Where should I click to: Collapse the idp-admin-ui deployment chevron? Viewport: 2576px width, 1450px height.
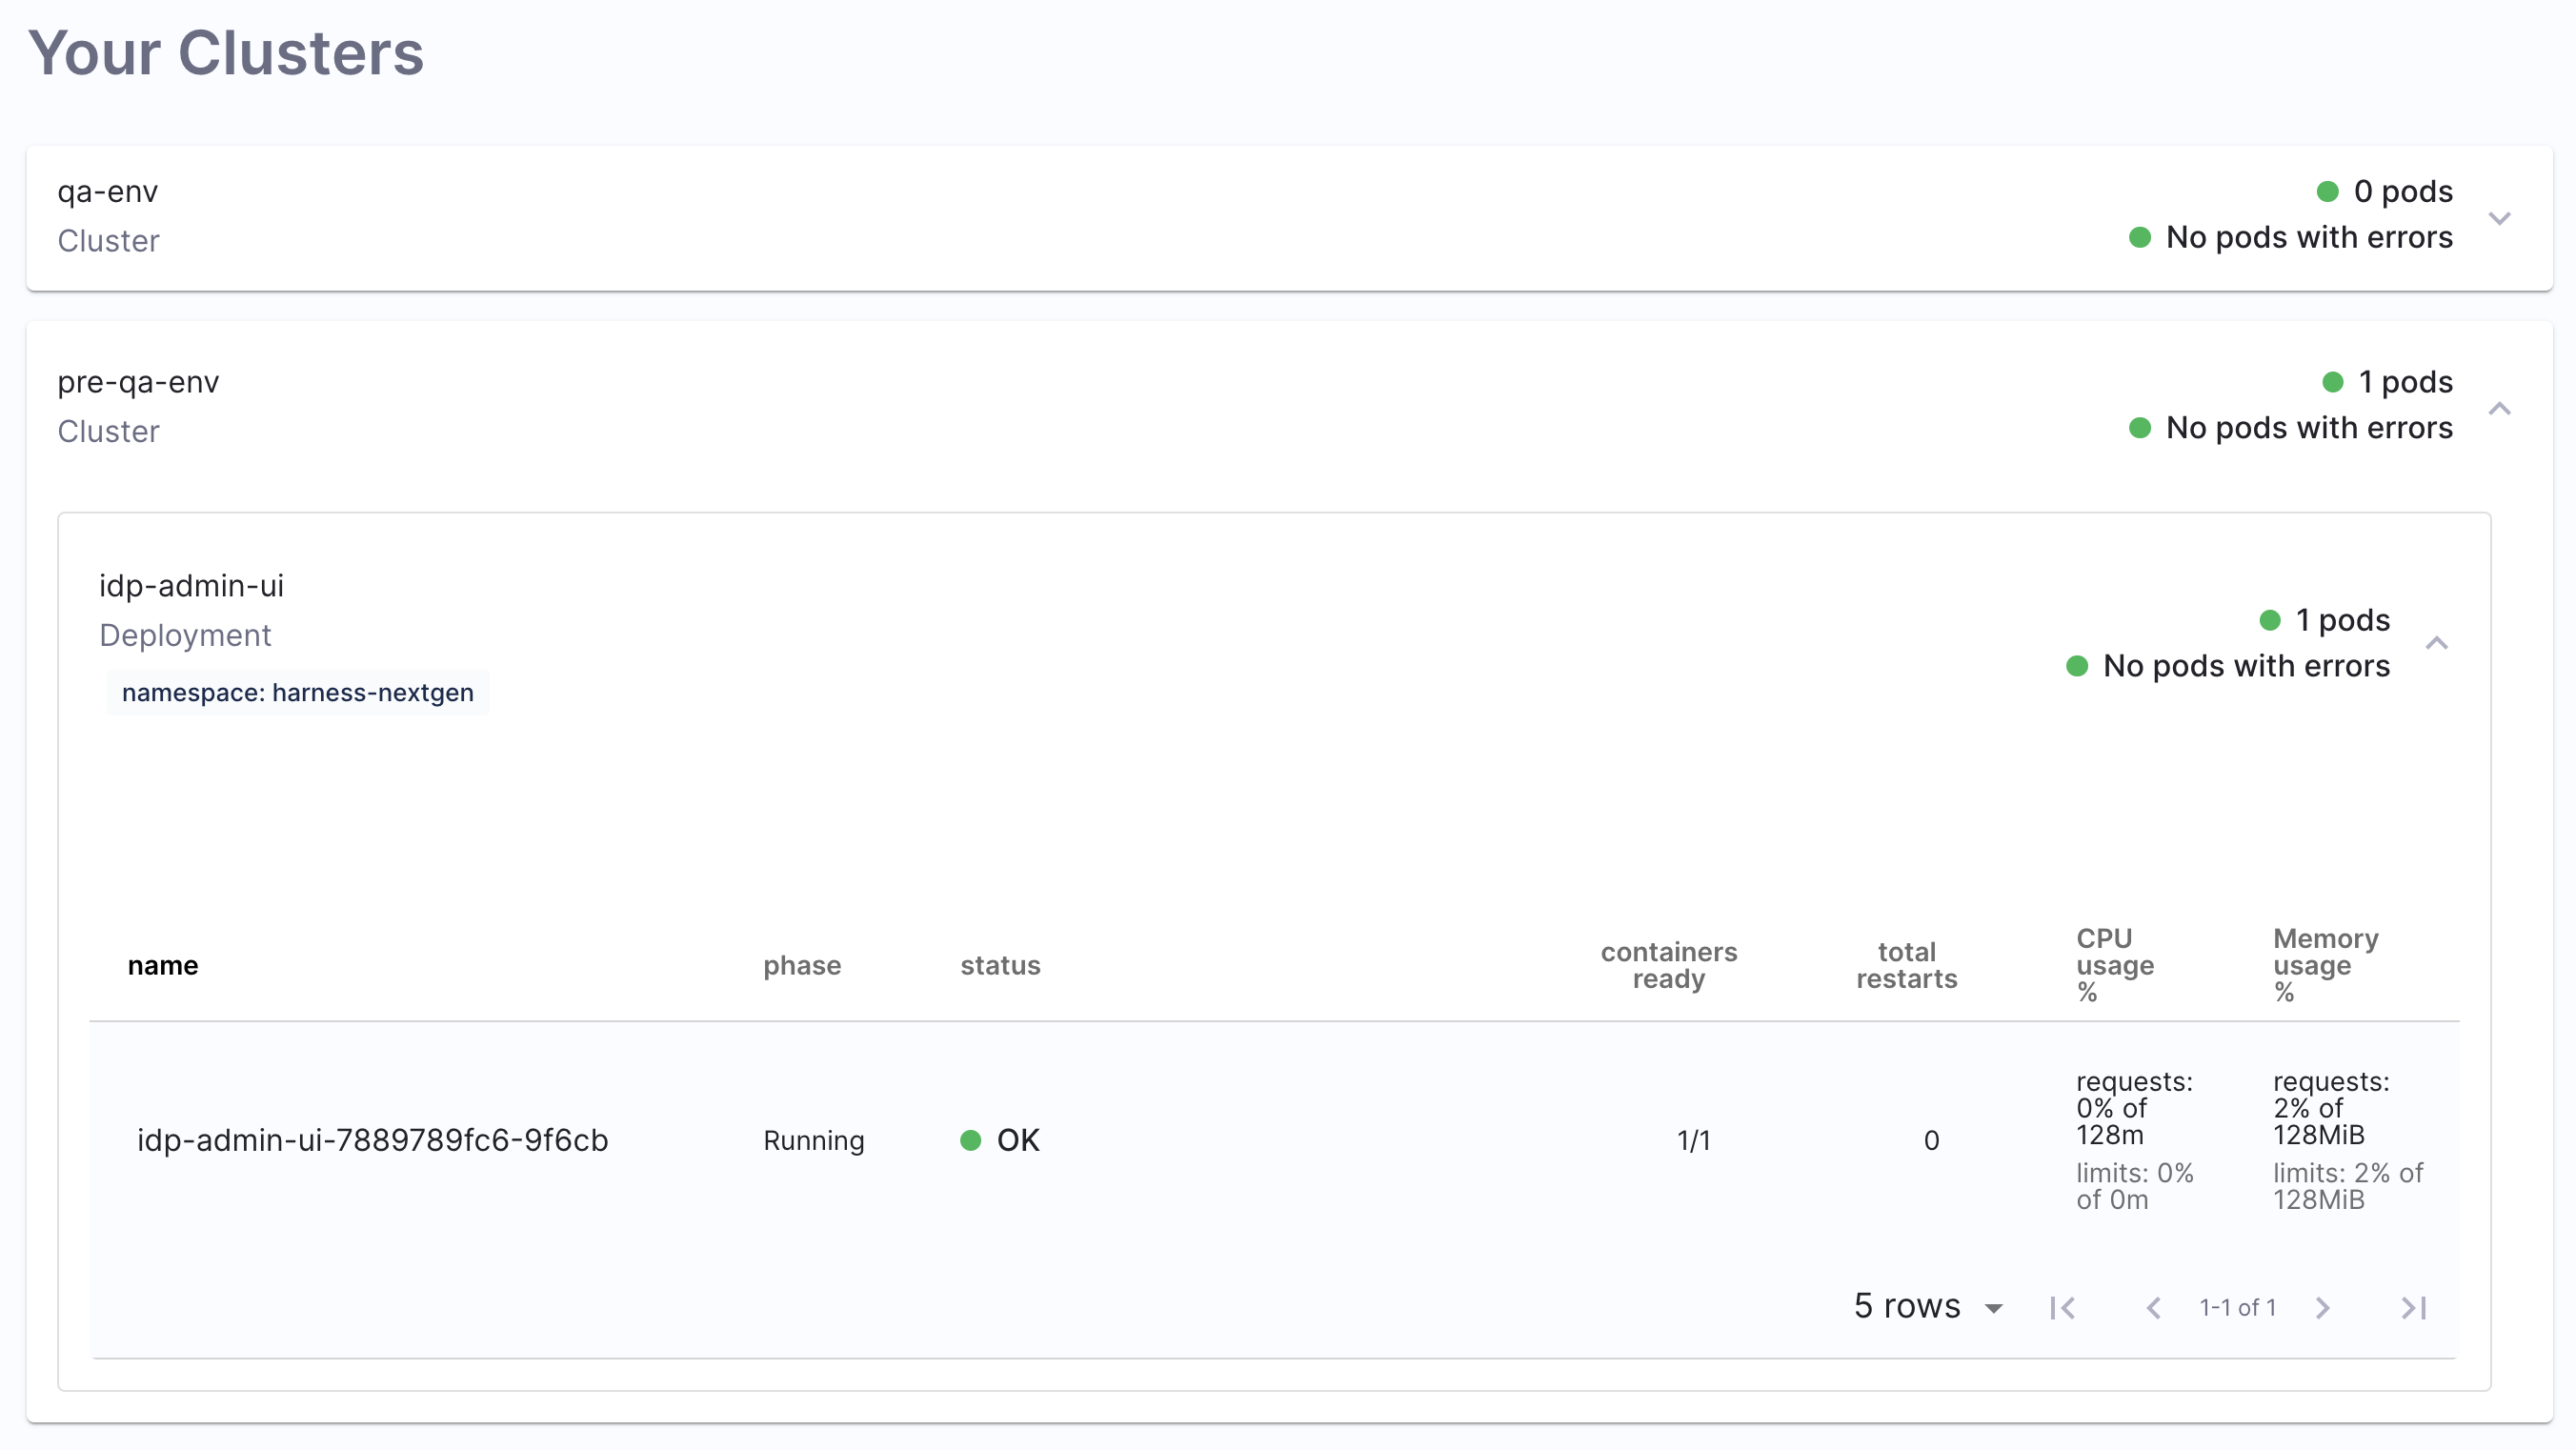2436,643
